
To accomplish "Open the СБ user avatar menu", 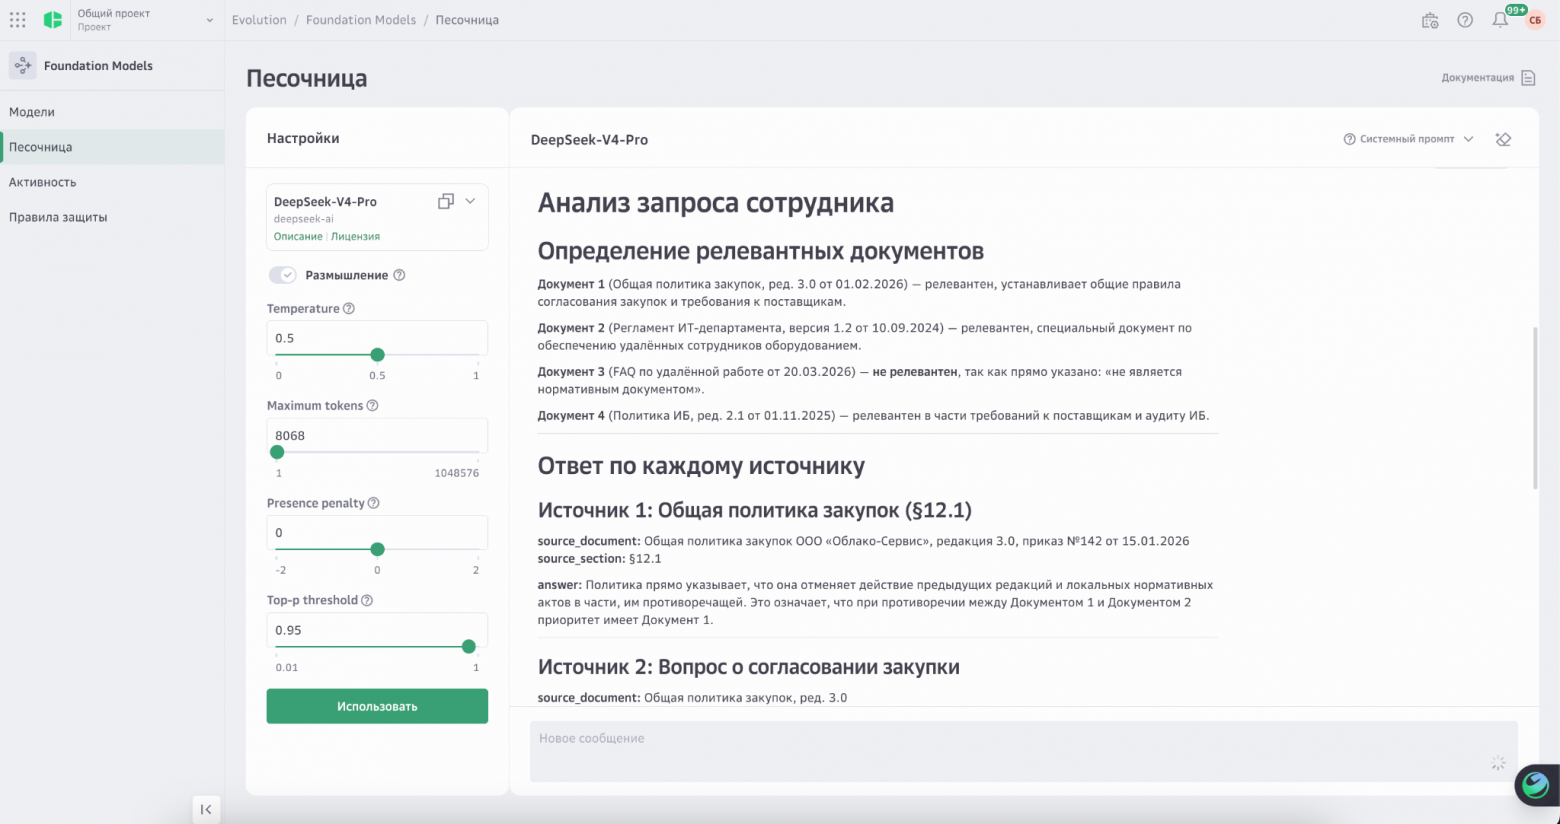I will coord(1535,21).
